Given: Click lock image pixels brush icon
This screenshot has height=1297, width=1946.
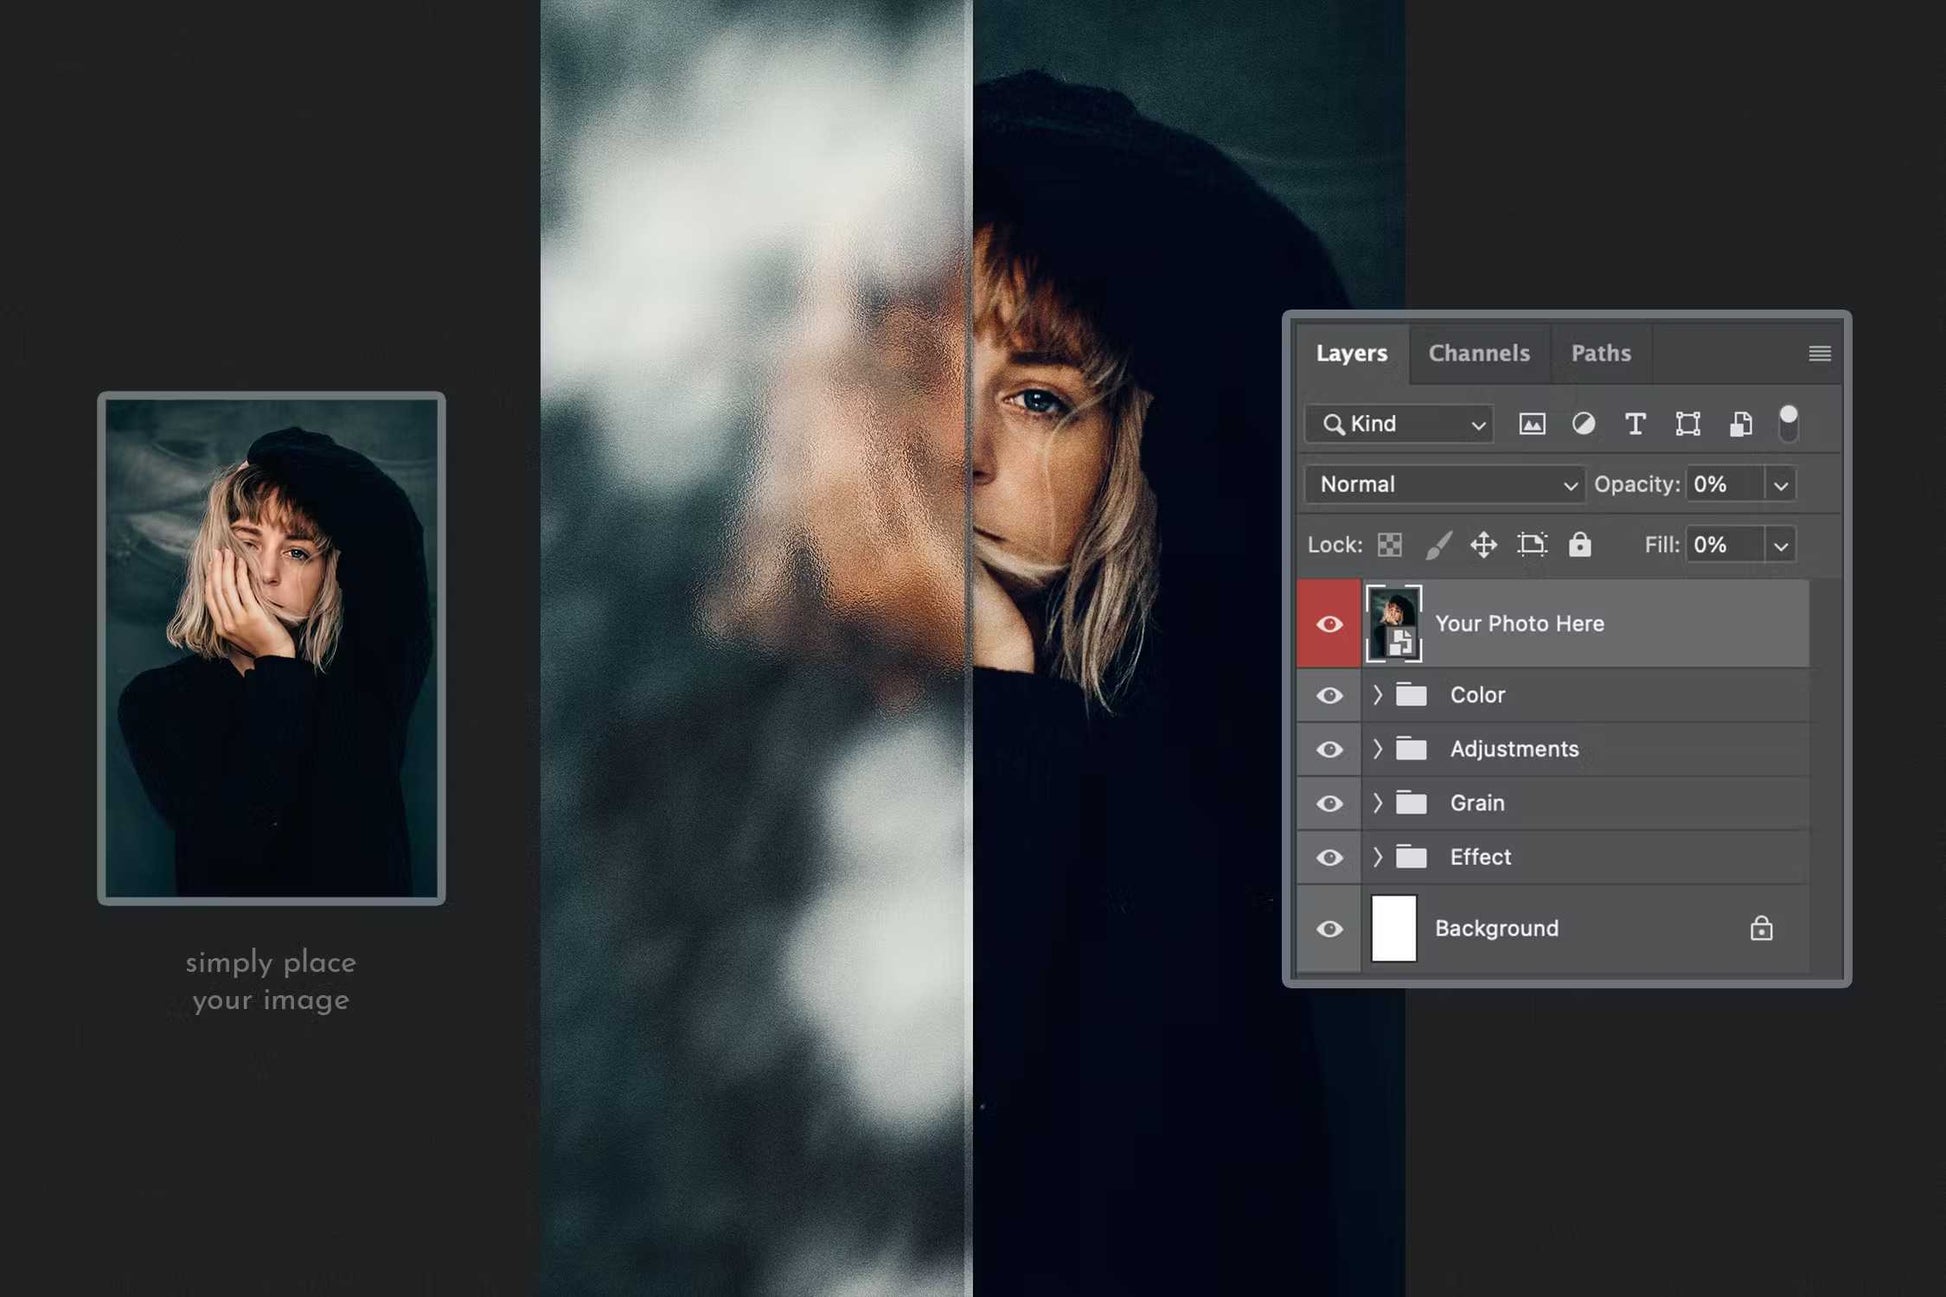Looking at the screenshot, I should (1437, 545).
